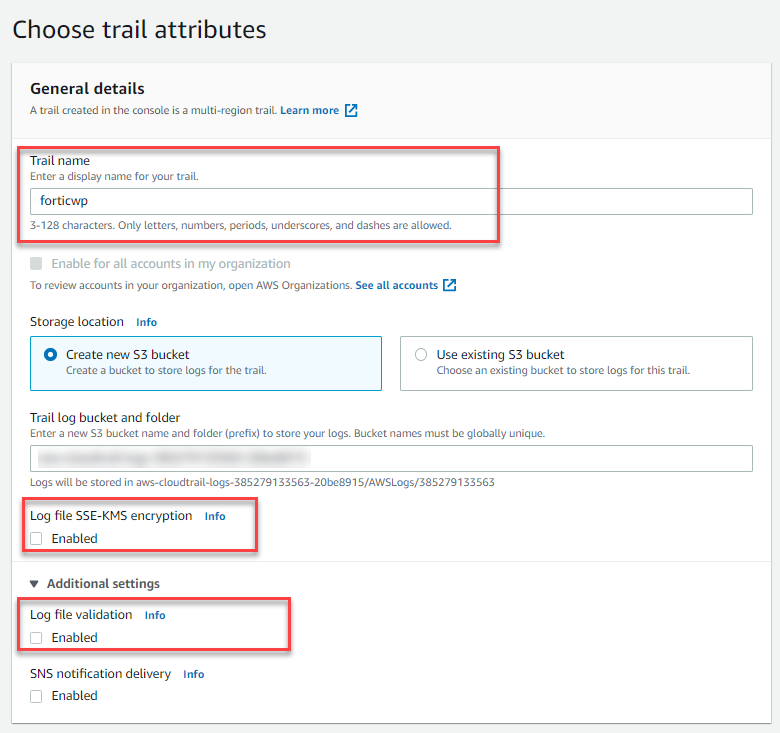Click the Additional settings section header
Screen dimensions: 780x733
103,584
